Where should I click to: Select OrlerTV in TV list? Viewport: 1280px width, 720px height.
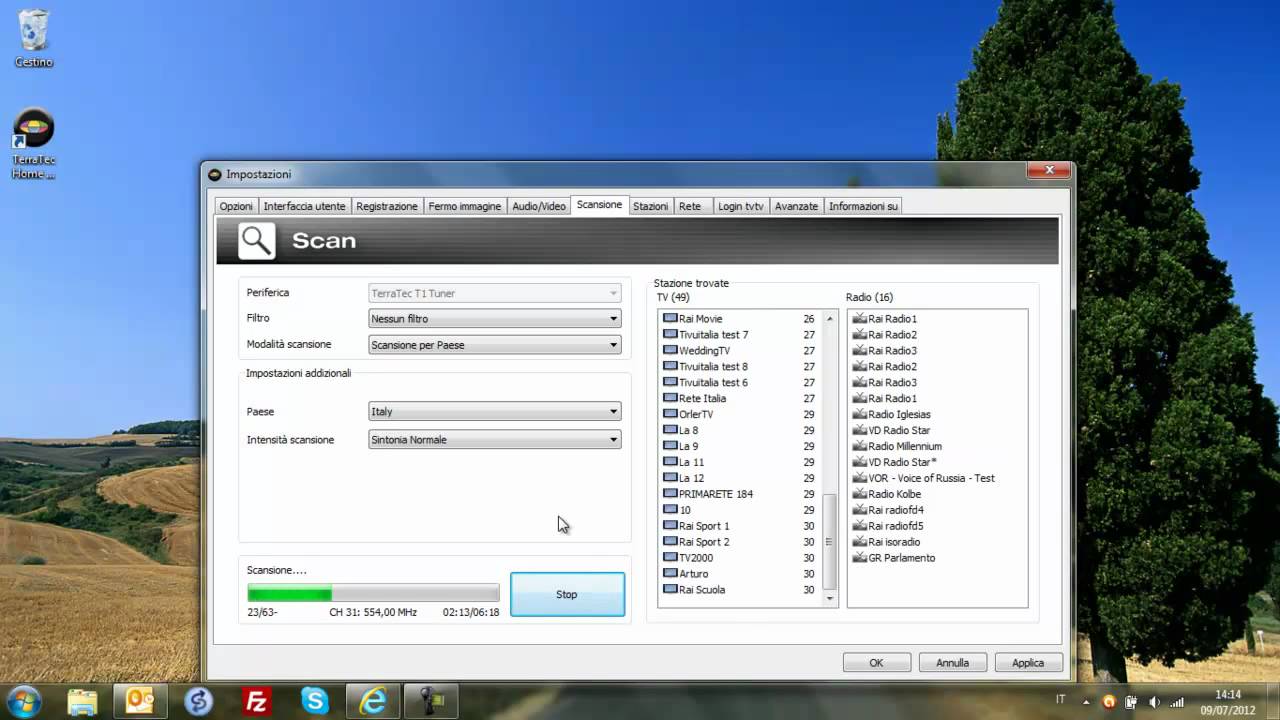pos(741,414)
